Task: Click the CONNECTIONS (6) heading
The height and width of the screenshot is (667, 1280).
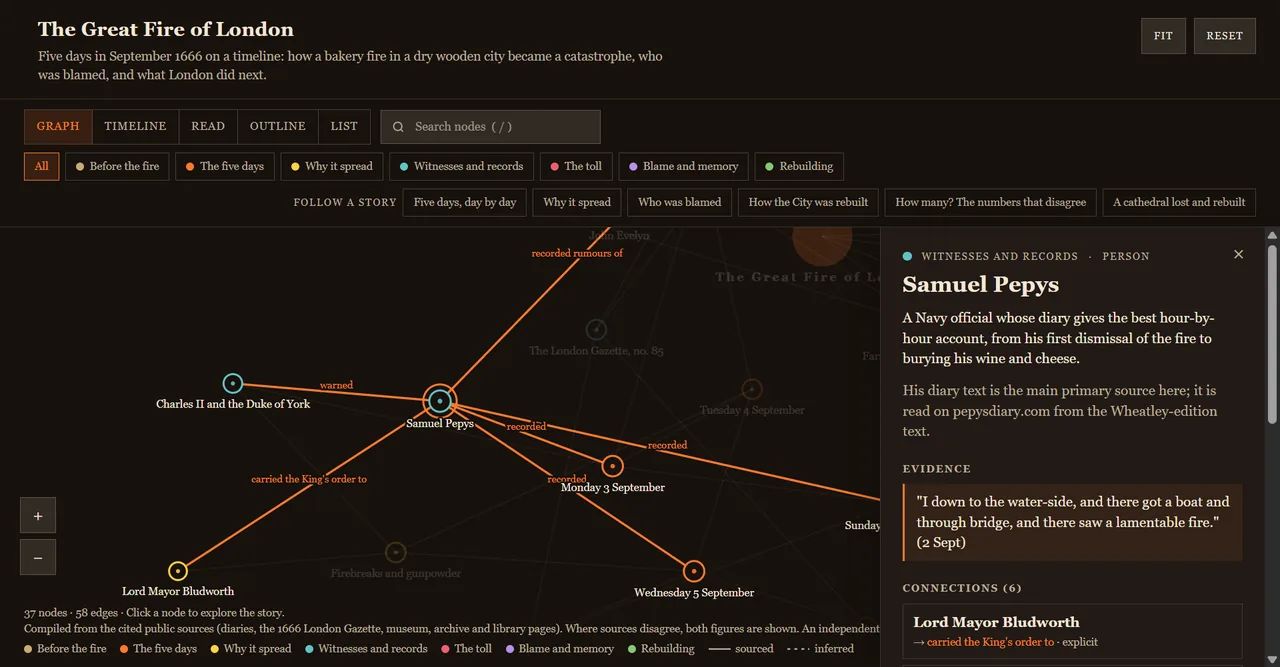Action: click(962, 588)
